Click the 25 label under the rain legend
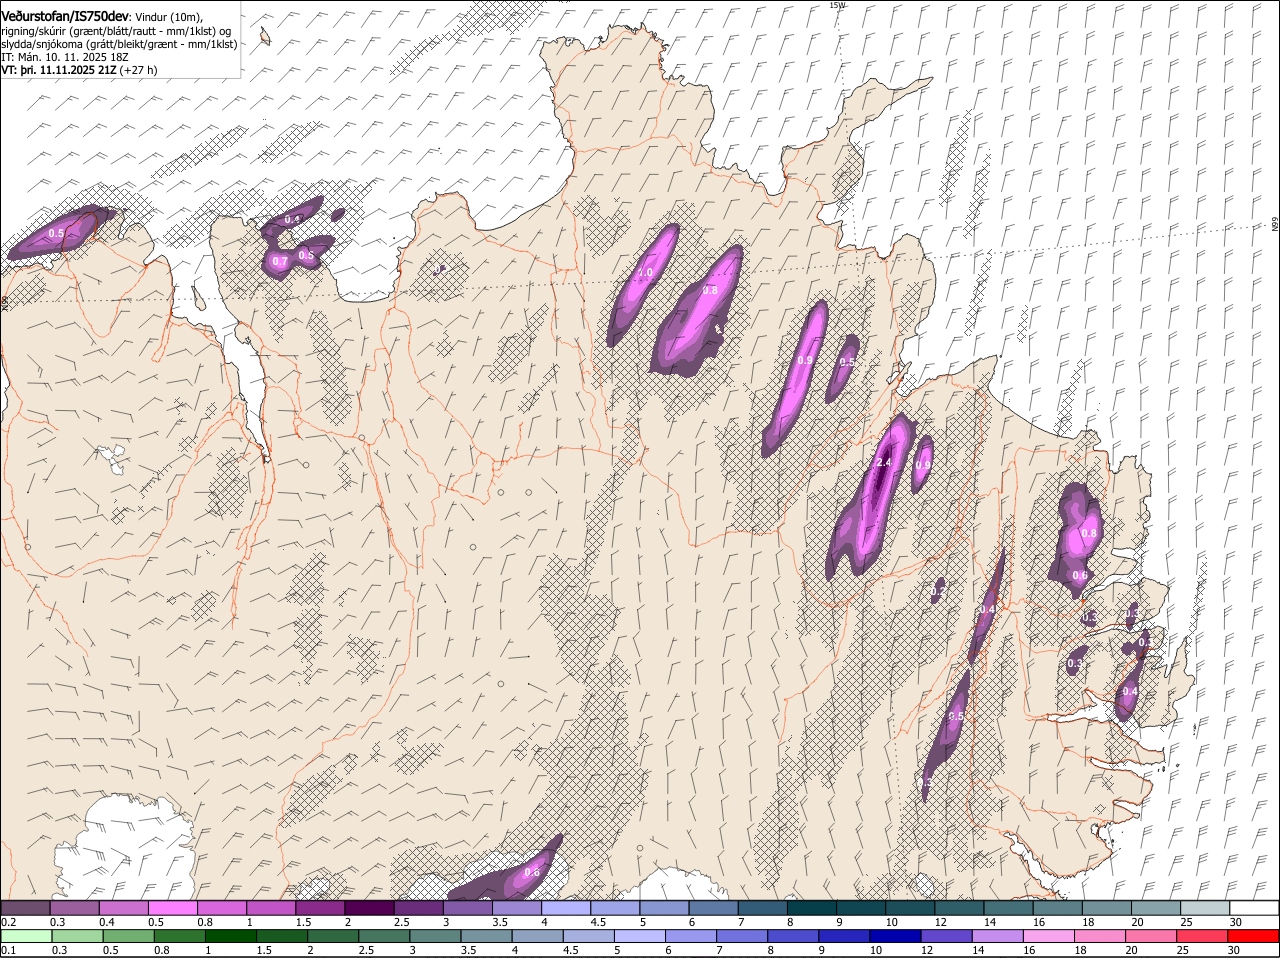 coord(1185,950)
